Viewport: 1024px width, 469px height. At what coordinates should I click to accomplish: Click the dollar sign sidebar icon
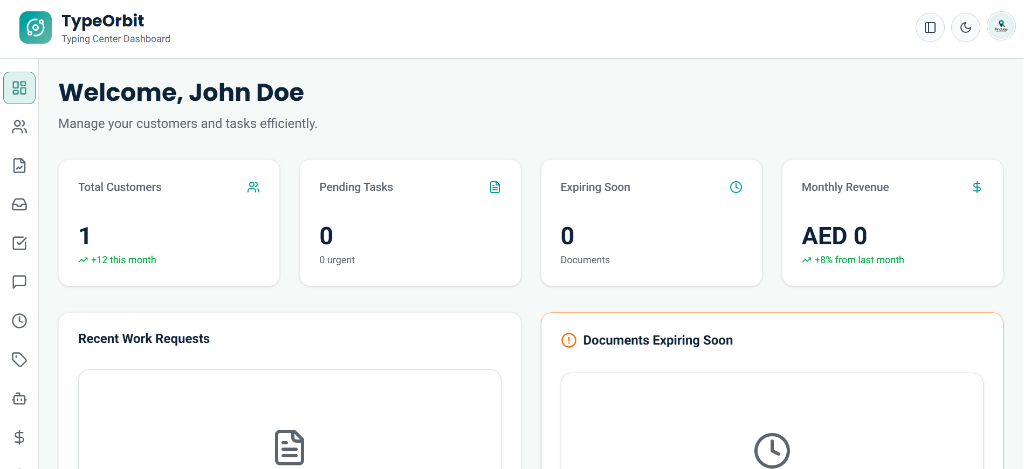tap(19, 437)
